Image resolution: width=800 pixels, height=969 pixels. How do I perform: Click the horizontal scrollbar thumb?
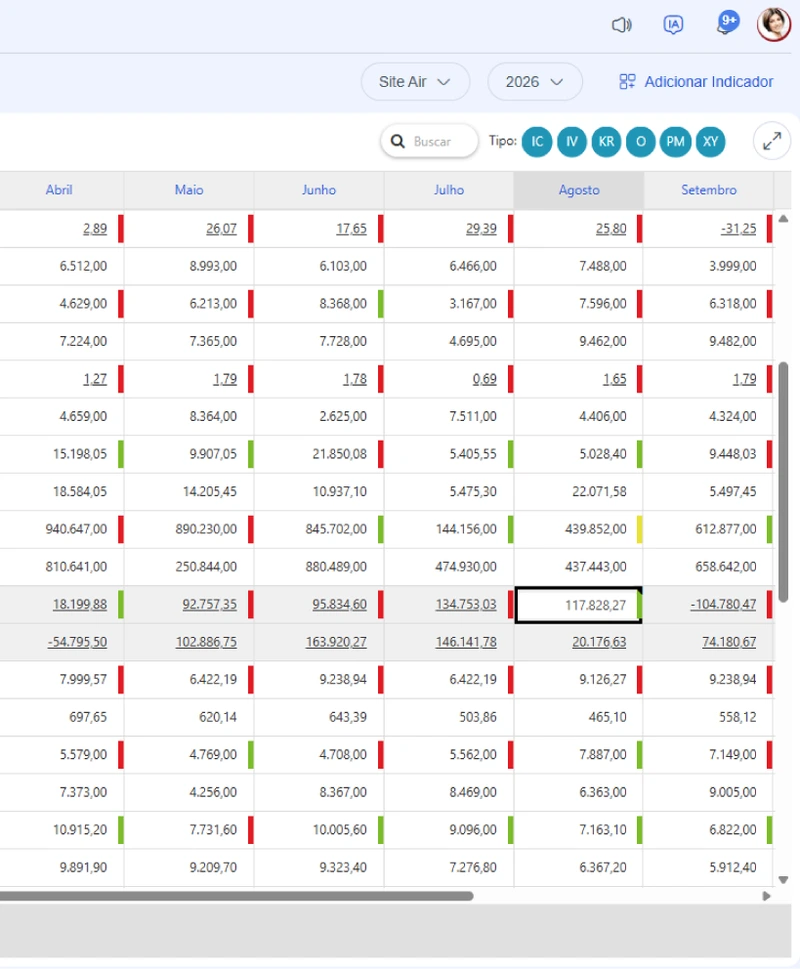pyautogui.click(x=237, y=896)
